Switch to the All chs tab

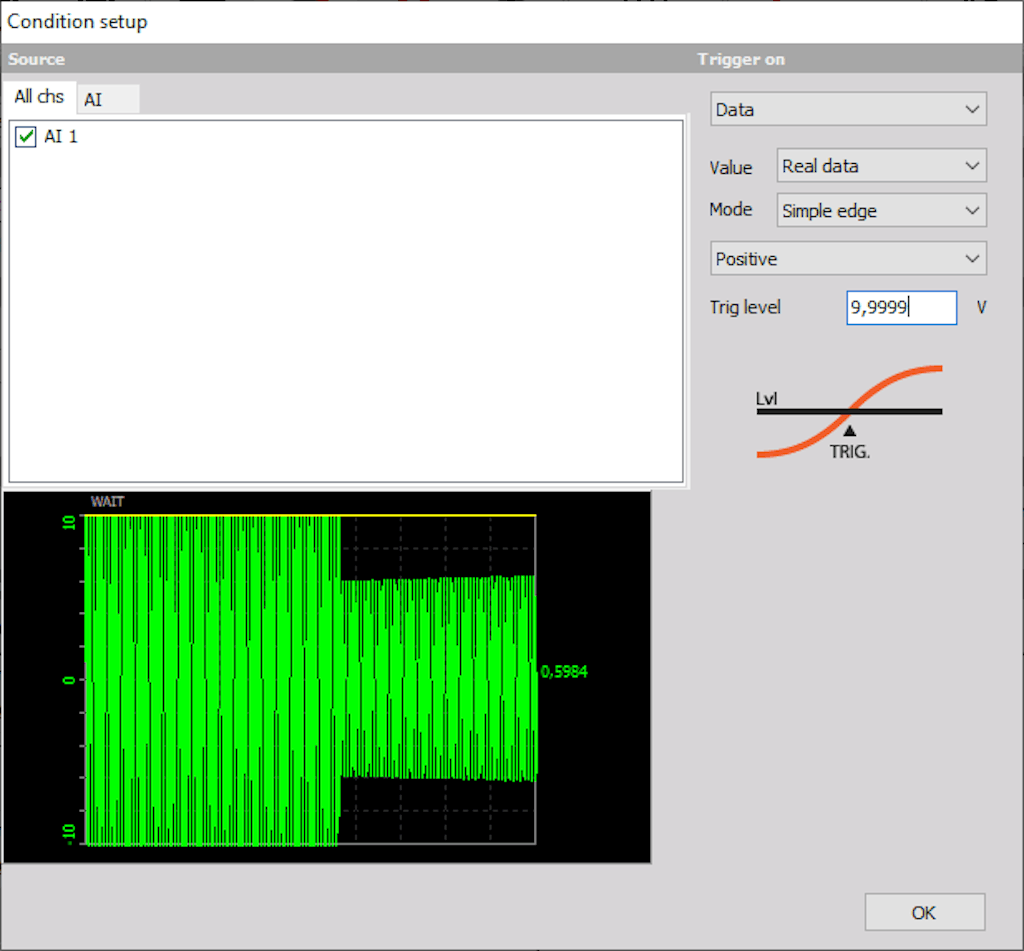[x=39, y=97]
